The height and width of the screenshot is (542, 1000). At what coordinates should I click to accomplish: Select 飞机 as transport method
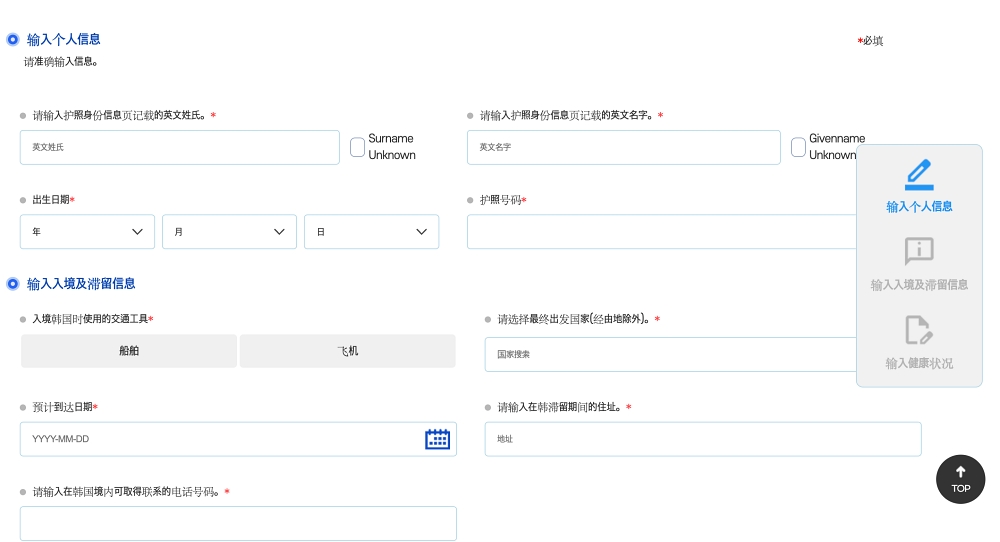(x=348, y=351)
